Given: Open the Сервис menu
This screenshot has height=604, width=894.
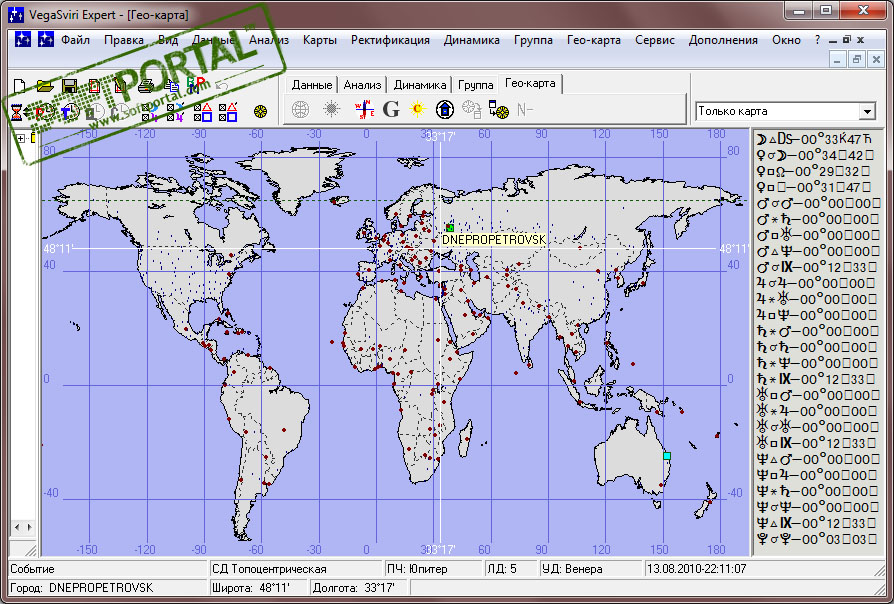Looking at the screenshot, I should [655, 40].
